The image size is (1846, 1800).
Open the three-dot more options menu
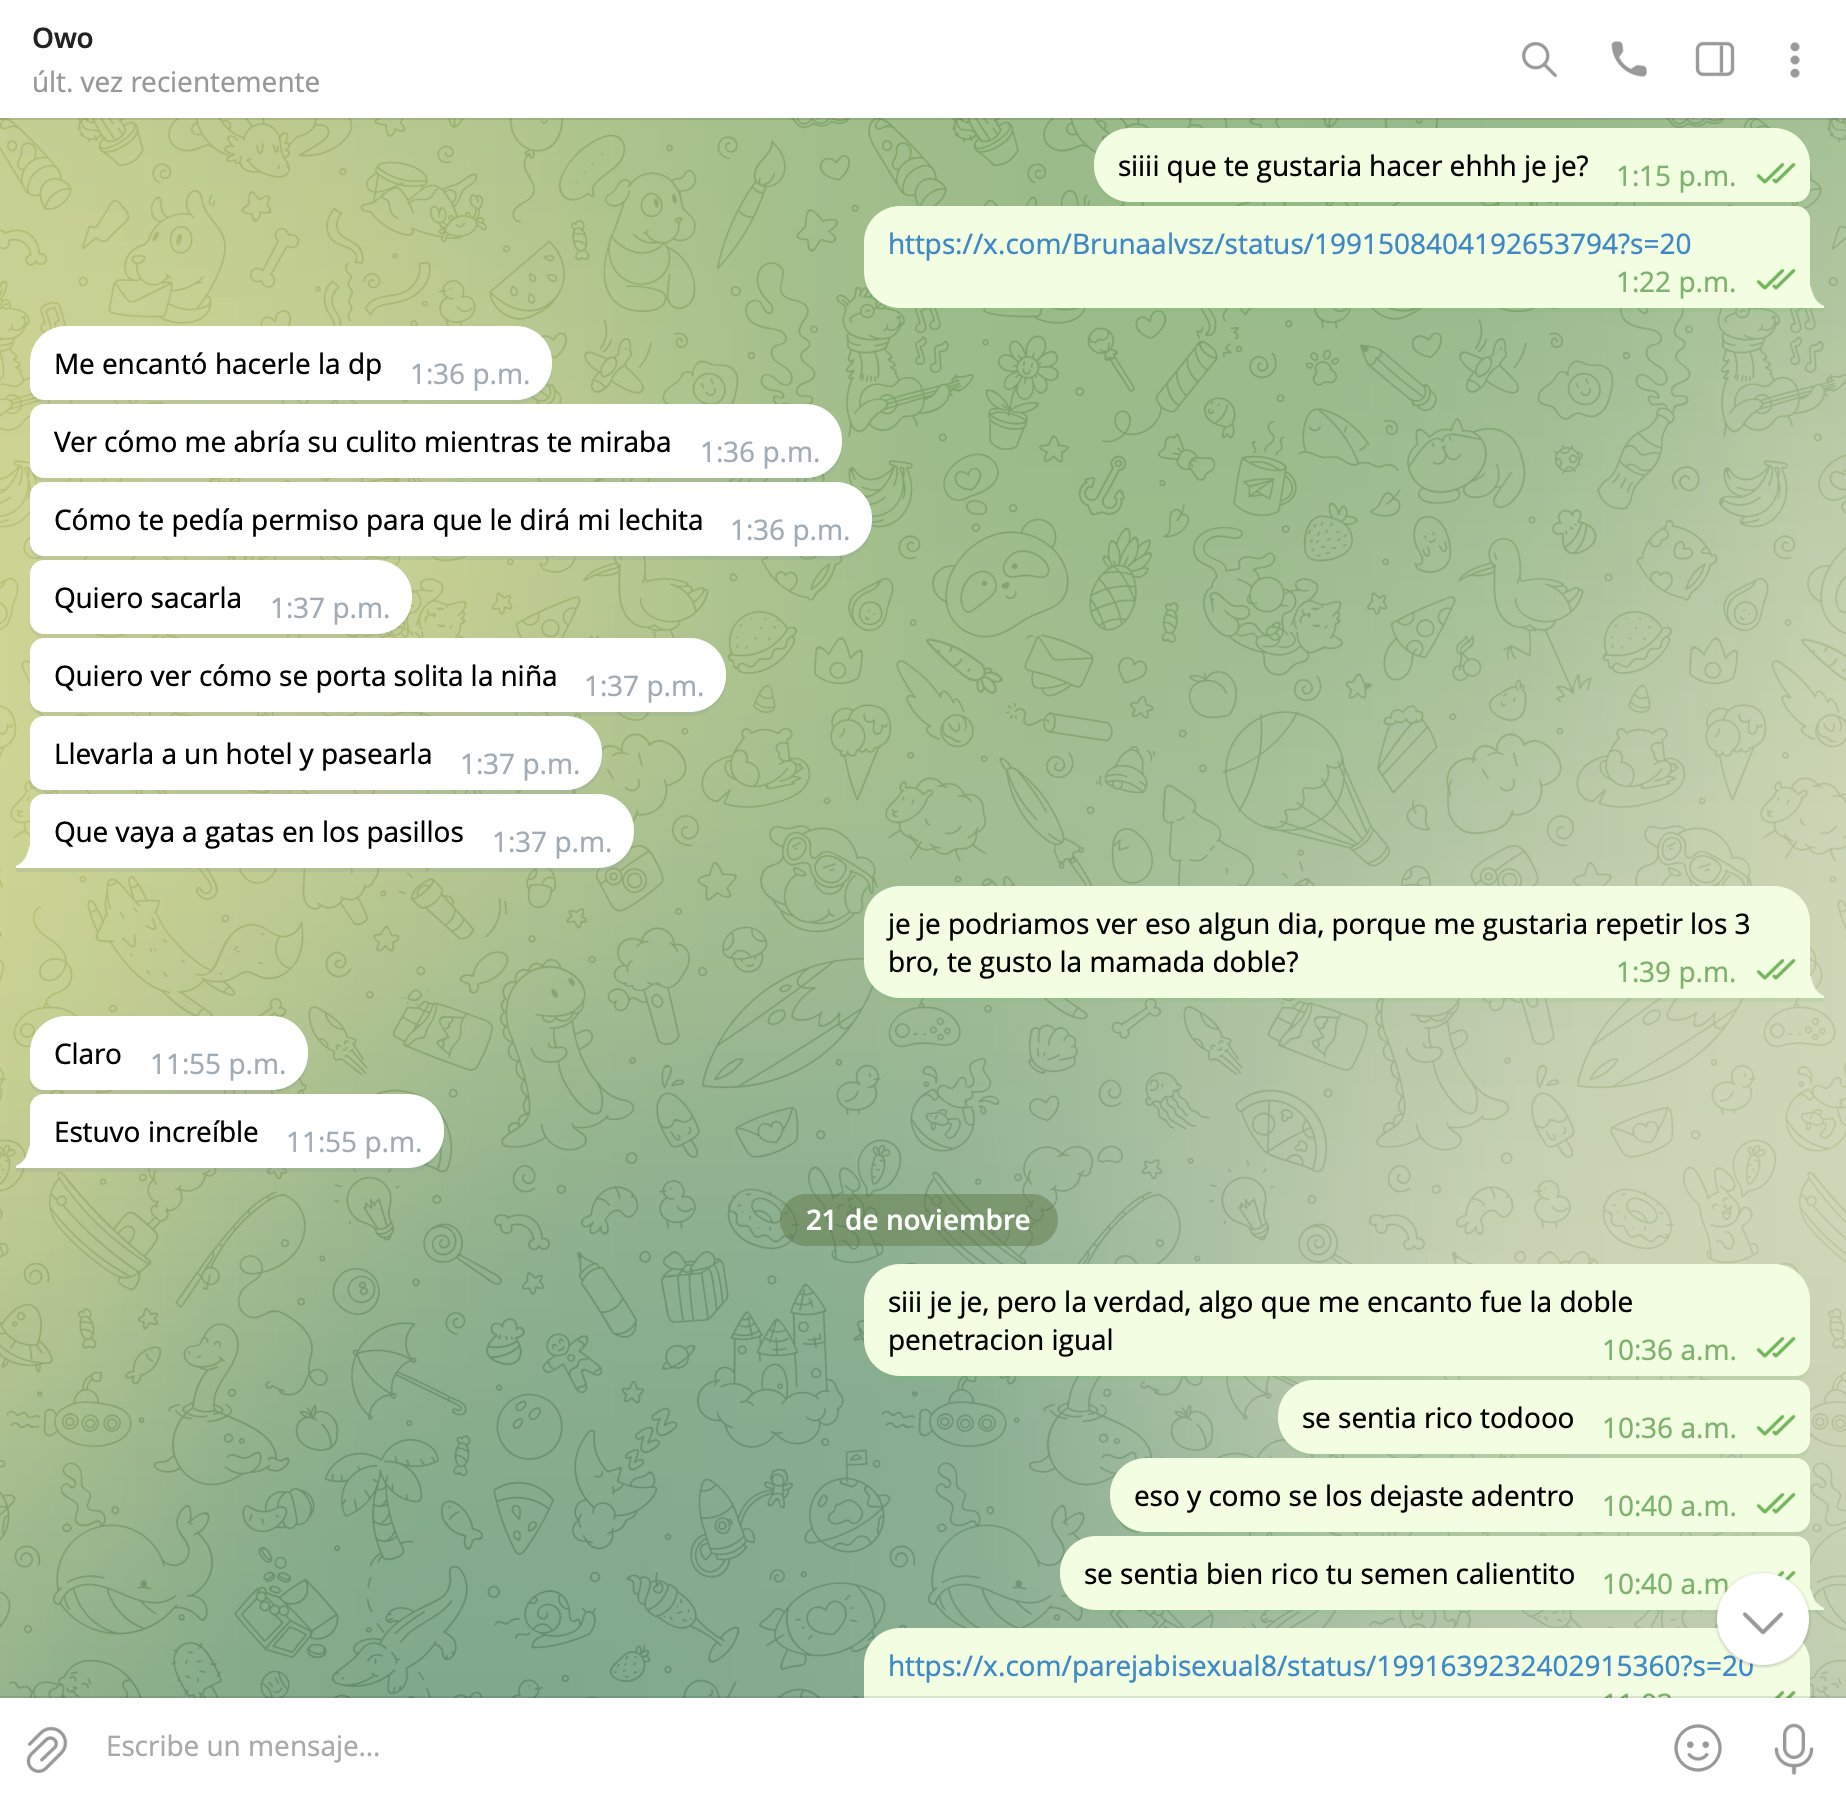pos(1795,60)
